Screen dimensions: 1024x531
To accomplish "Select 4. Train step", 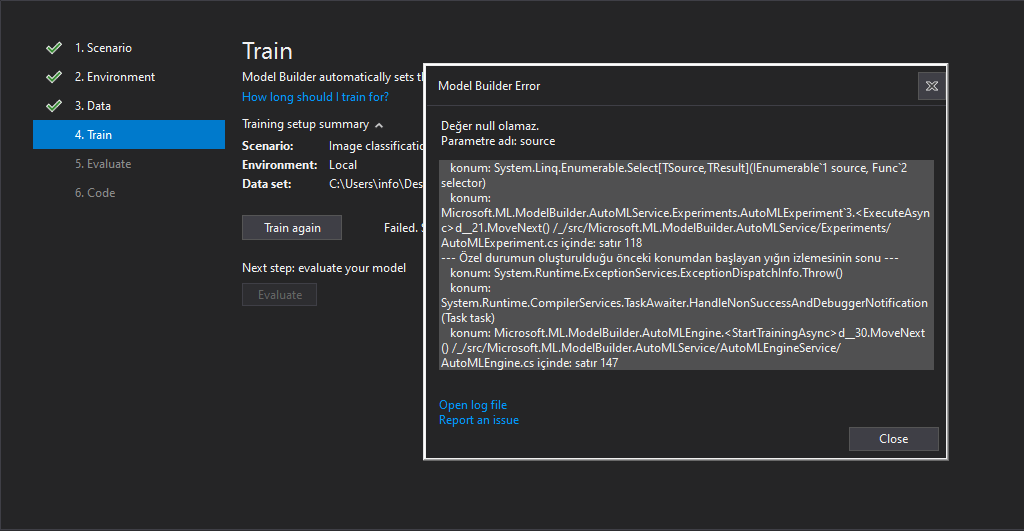I will click(129, 135).
